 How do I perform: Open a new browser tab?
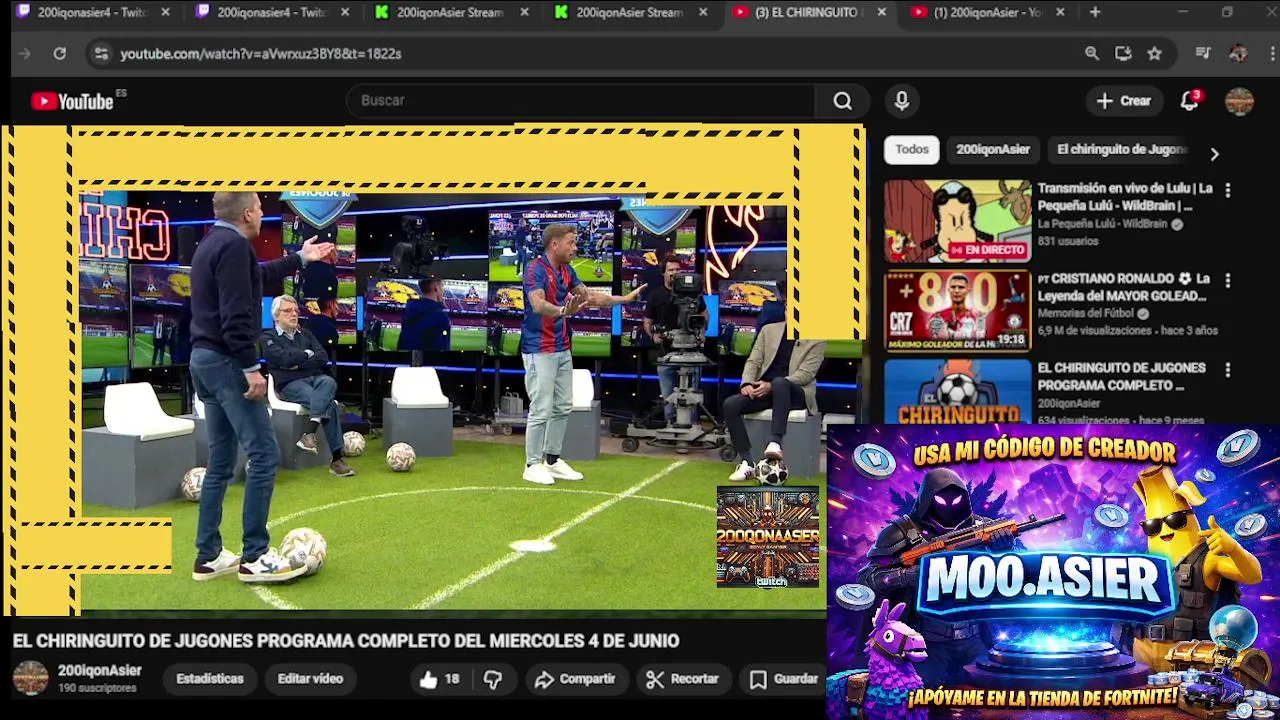[1095, 12]
